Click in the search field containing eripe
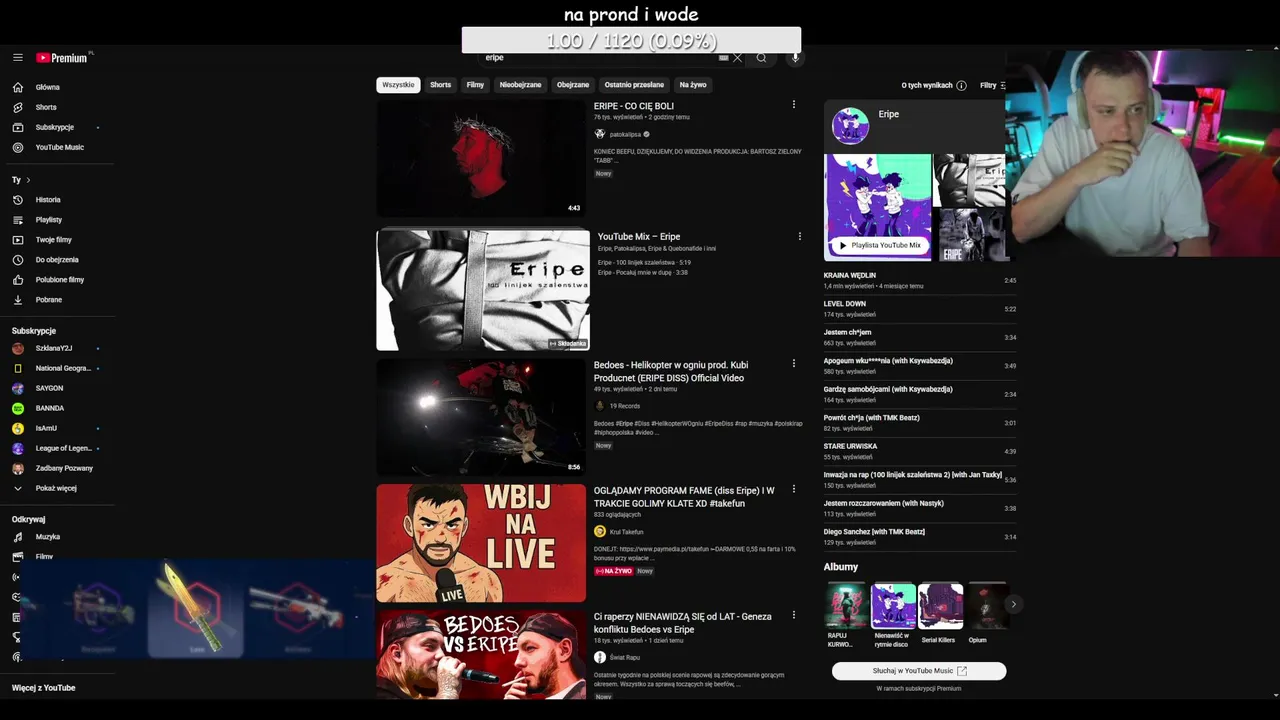 [x=600, y=58]
